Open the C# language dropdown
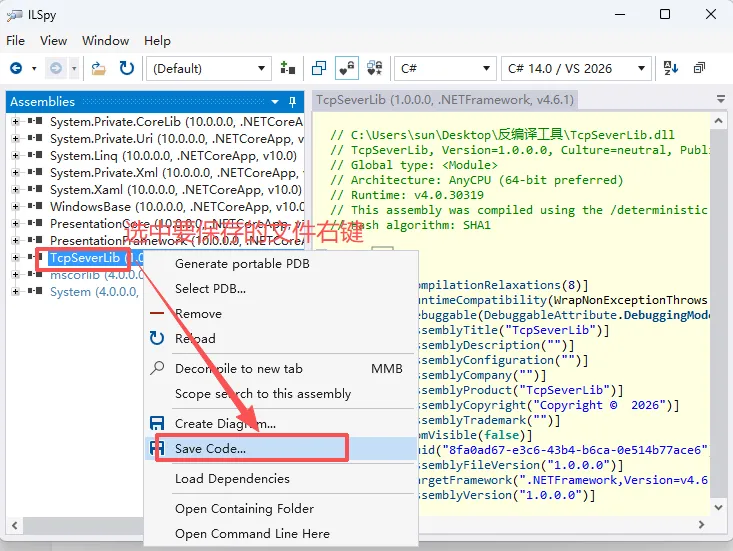 pyautogui.click(x=445, y=69)
